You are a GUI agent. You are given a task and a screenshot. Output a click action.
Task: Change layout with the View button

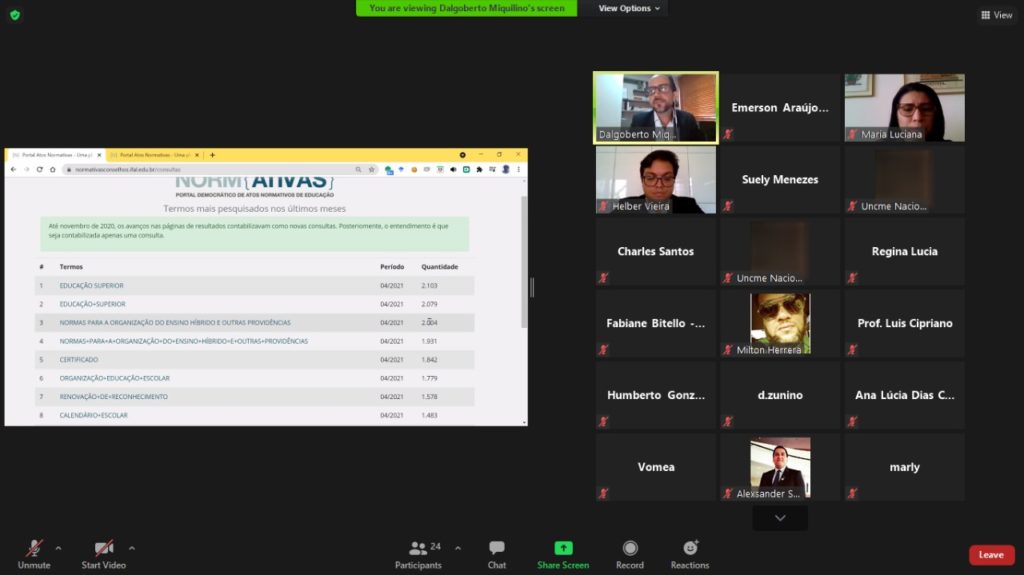(997, 15)
